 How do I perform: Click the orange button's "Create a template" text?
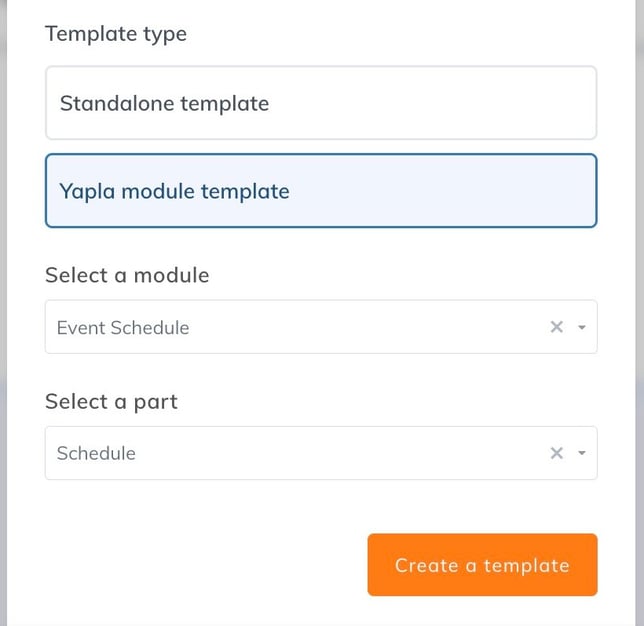click(x=482, y=565)
